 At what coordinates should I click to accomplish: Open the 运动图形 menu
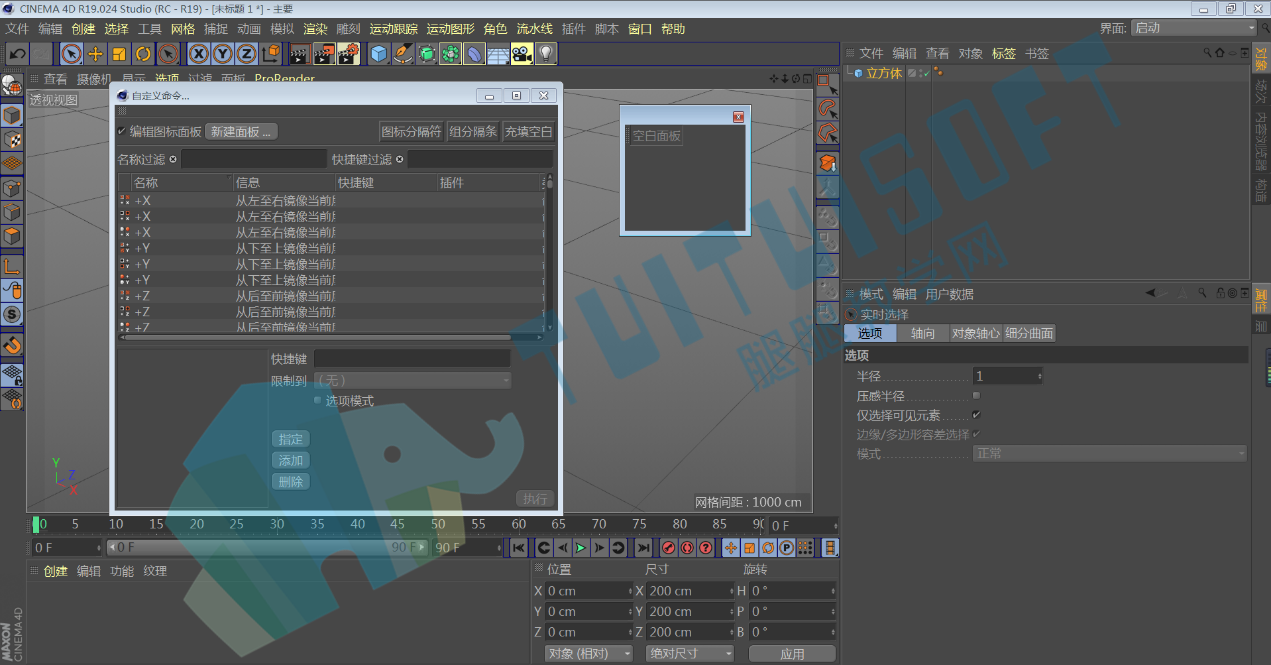(x=450, y=29)
